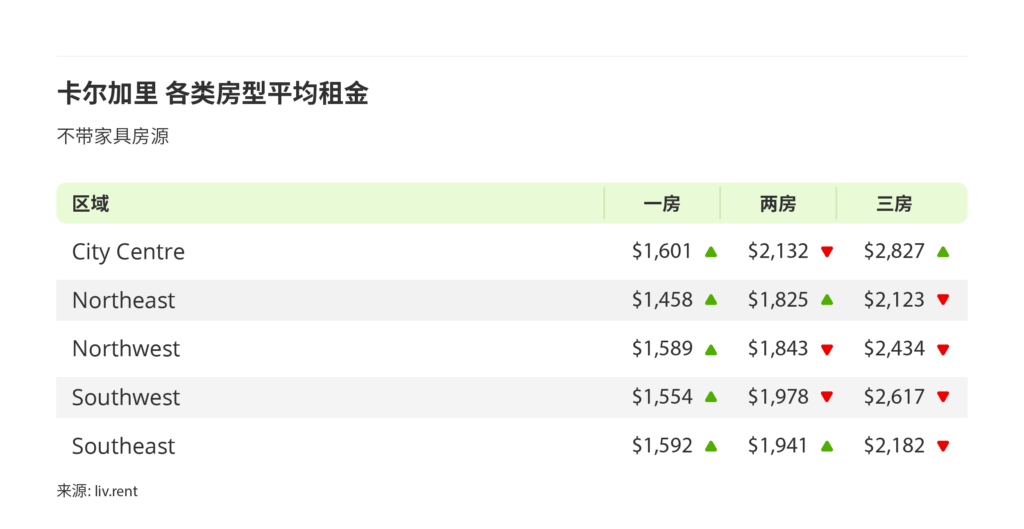Click the City Centre row label

[128, 252]
